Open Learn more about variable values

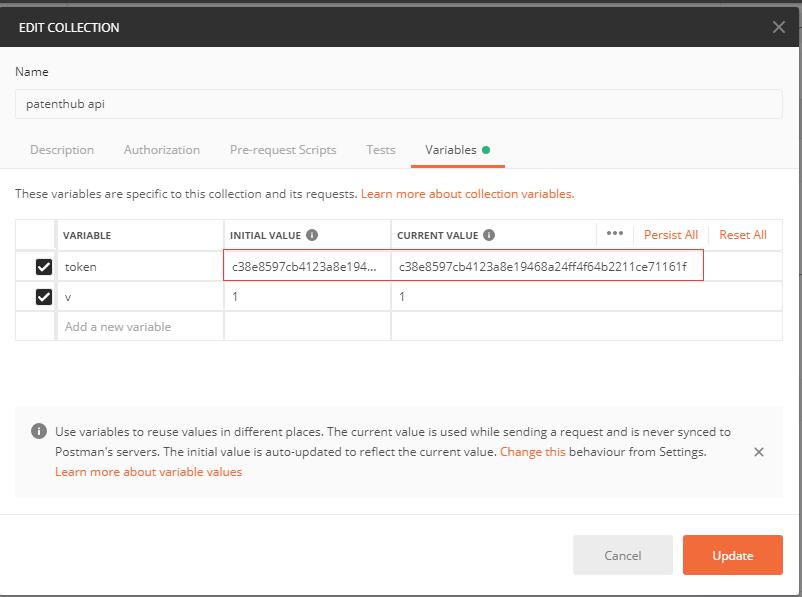pos(148,472)
